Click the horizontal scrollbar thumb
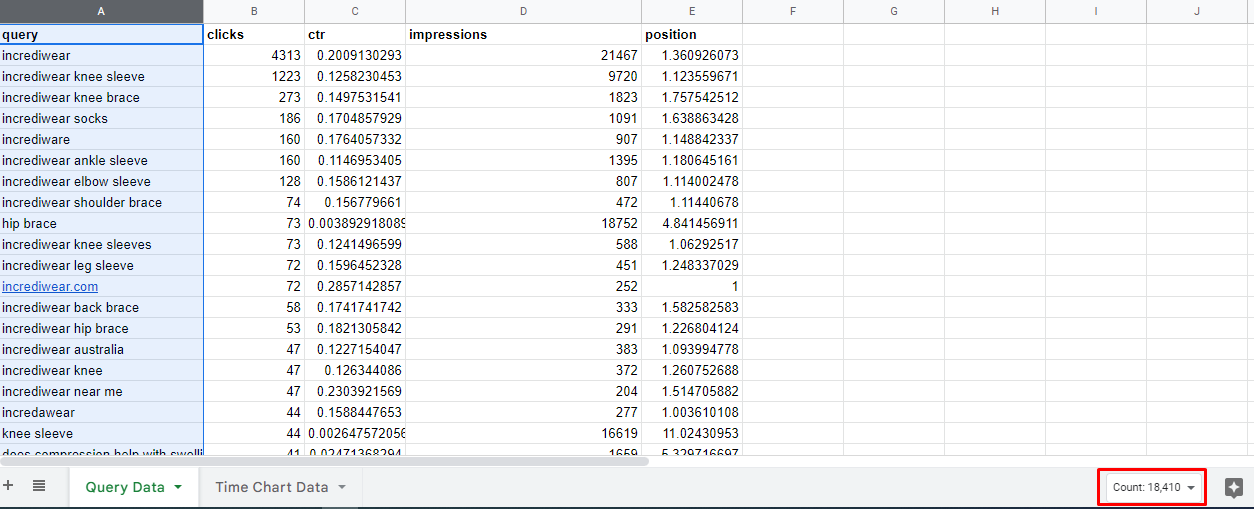Viewport: 1254px width, 509px height. coord(325,461)
